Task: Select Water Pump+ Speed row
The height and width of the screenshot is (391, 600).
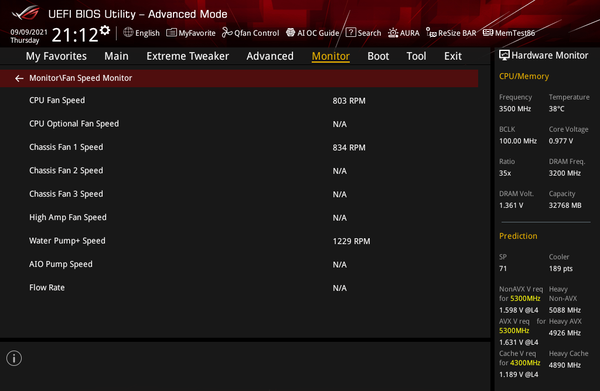Action: click(x=239, y=241)
